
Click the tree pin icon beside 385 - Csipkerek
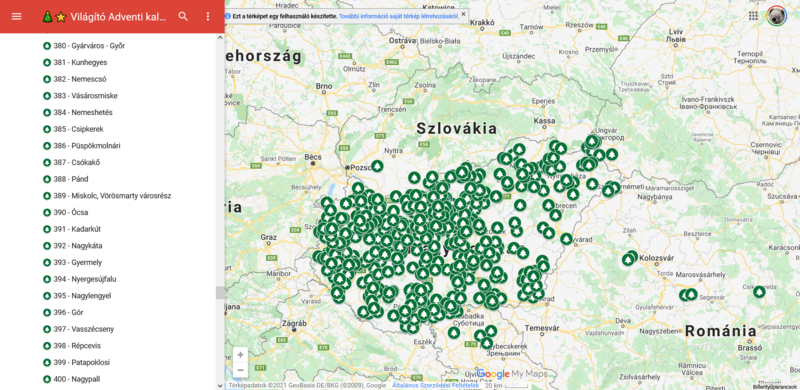pyautogui.click(x=47, y=129)
